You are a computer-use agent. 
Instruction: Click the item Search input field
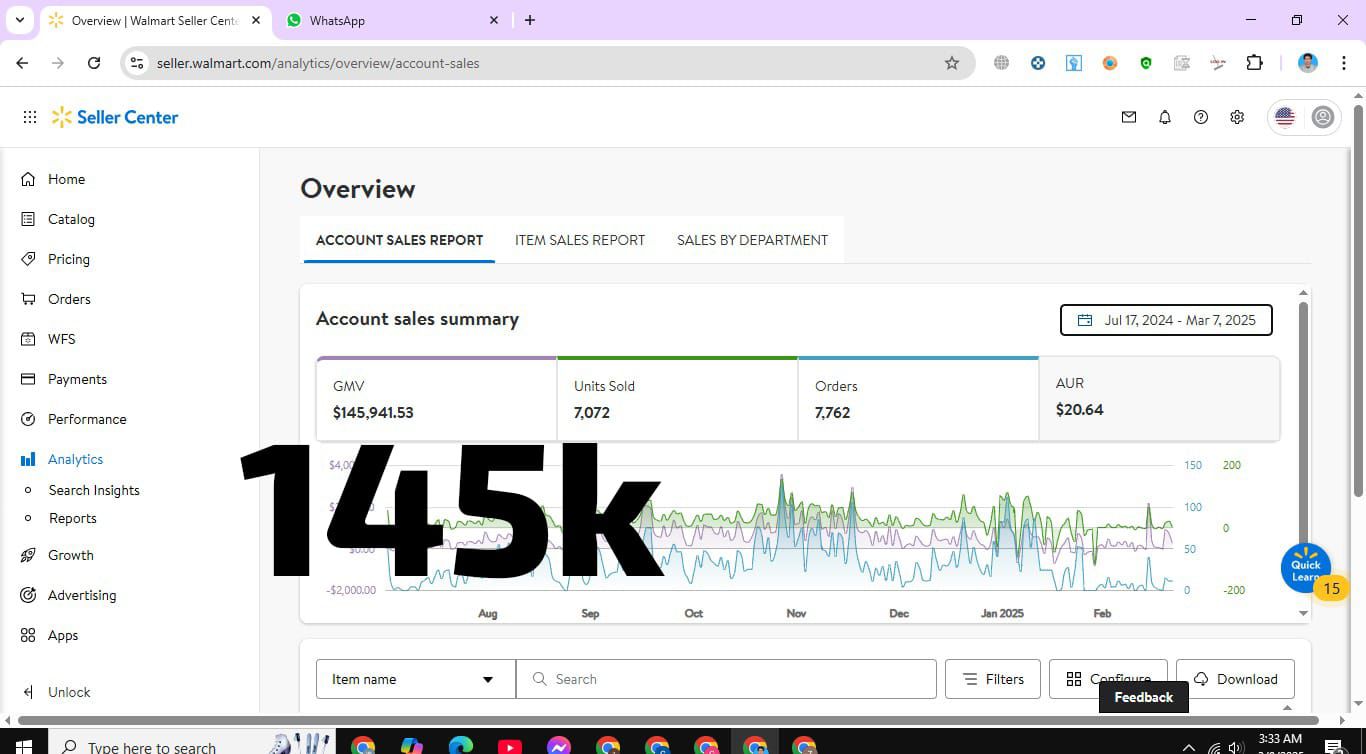tap(726, 679)
